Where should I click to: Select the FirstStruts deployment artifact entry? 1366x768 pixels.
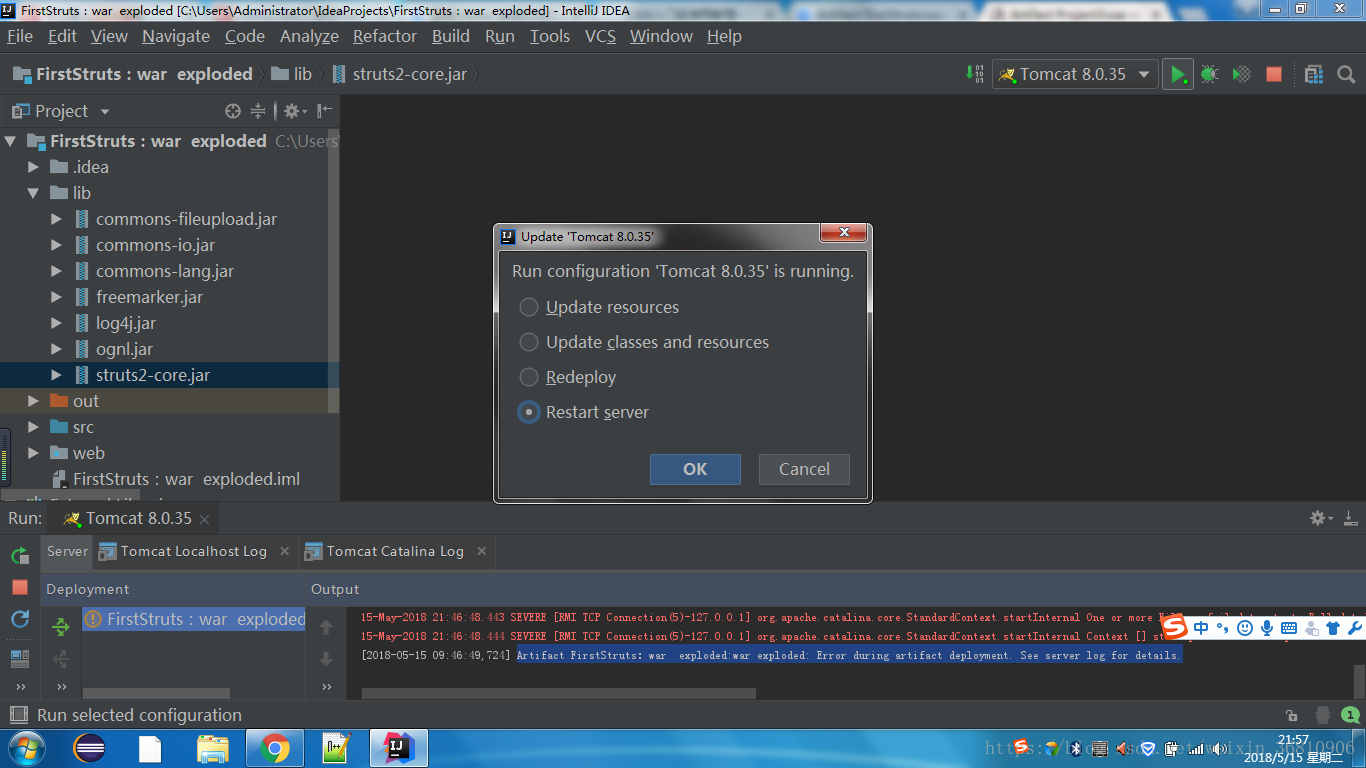pos(194,619)
